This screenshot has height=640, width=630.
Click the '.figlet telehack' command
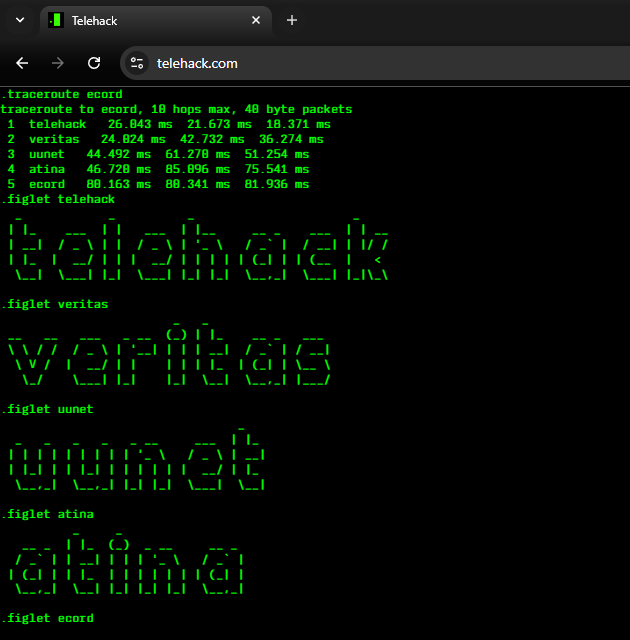click(58, 199)
